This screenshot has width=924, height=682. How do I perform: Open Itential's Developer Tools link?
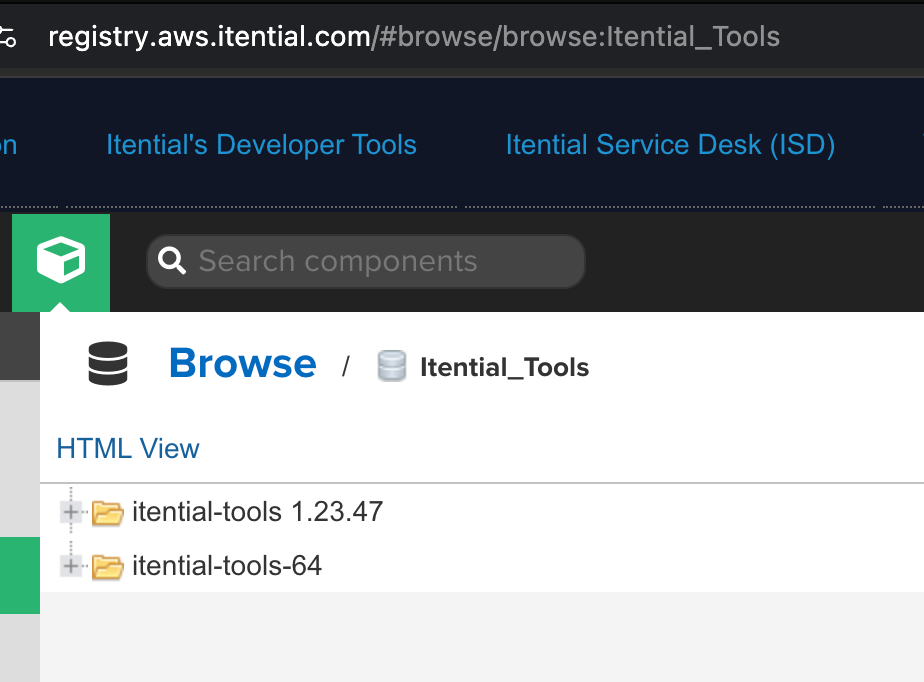[x=261, y=145]
